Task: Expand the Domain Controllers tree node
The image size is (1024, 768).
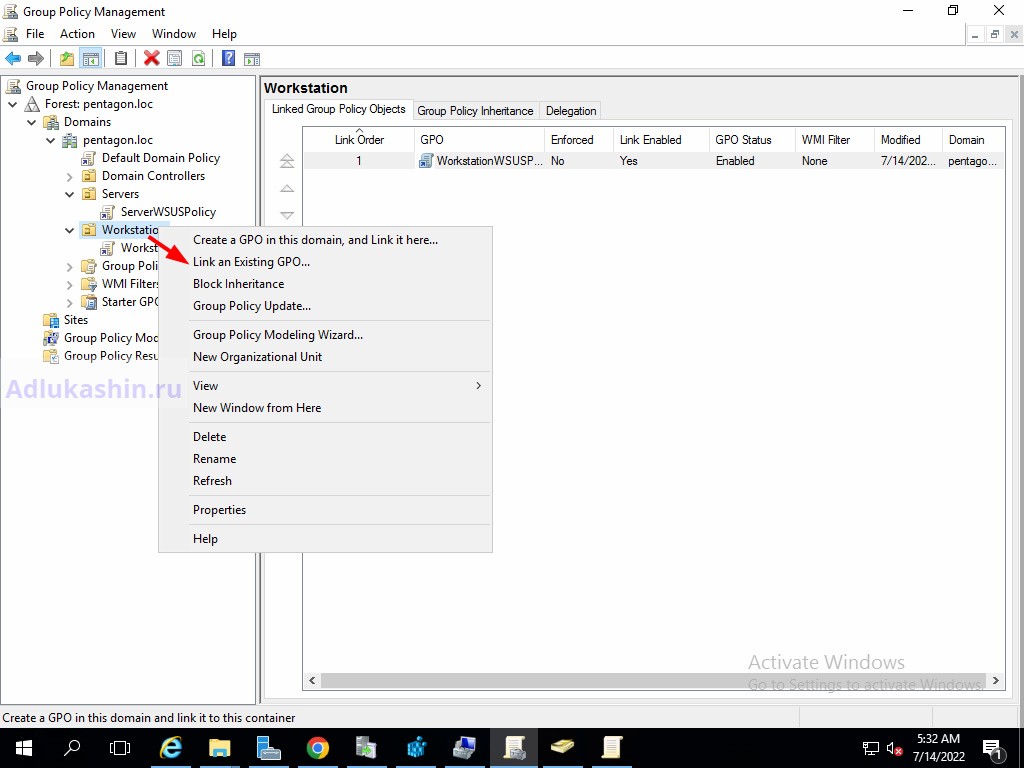Action: point(70,176)
